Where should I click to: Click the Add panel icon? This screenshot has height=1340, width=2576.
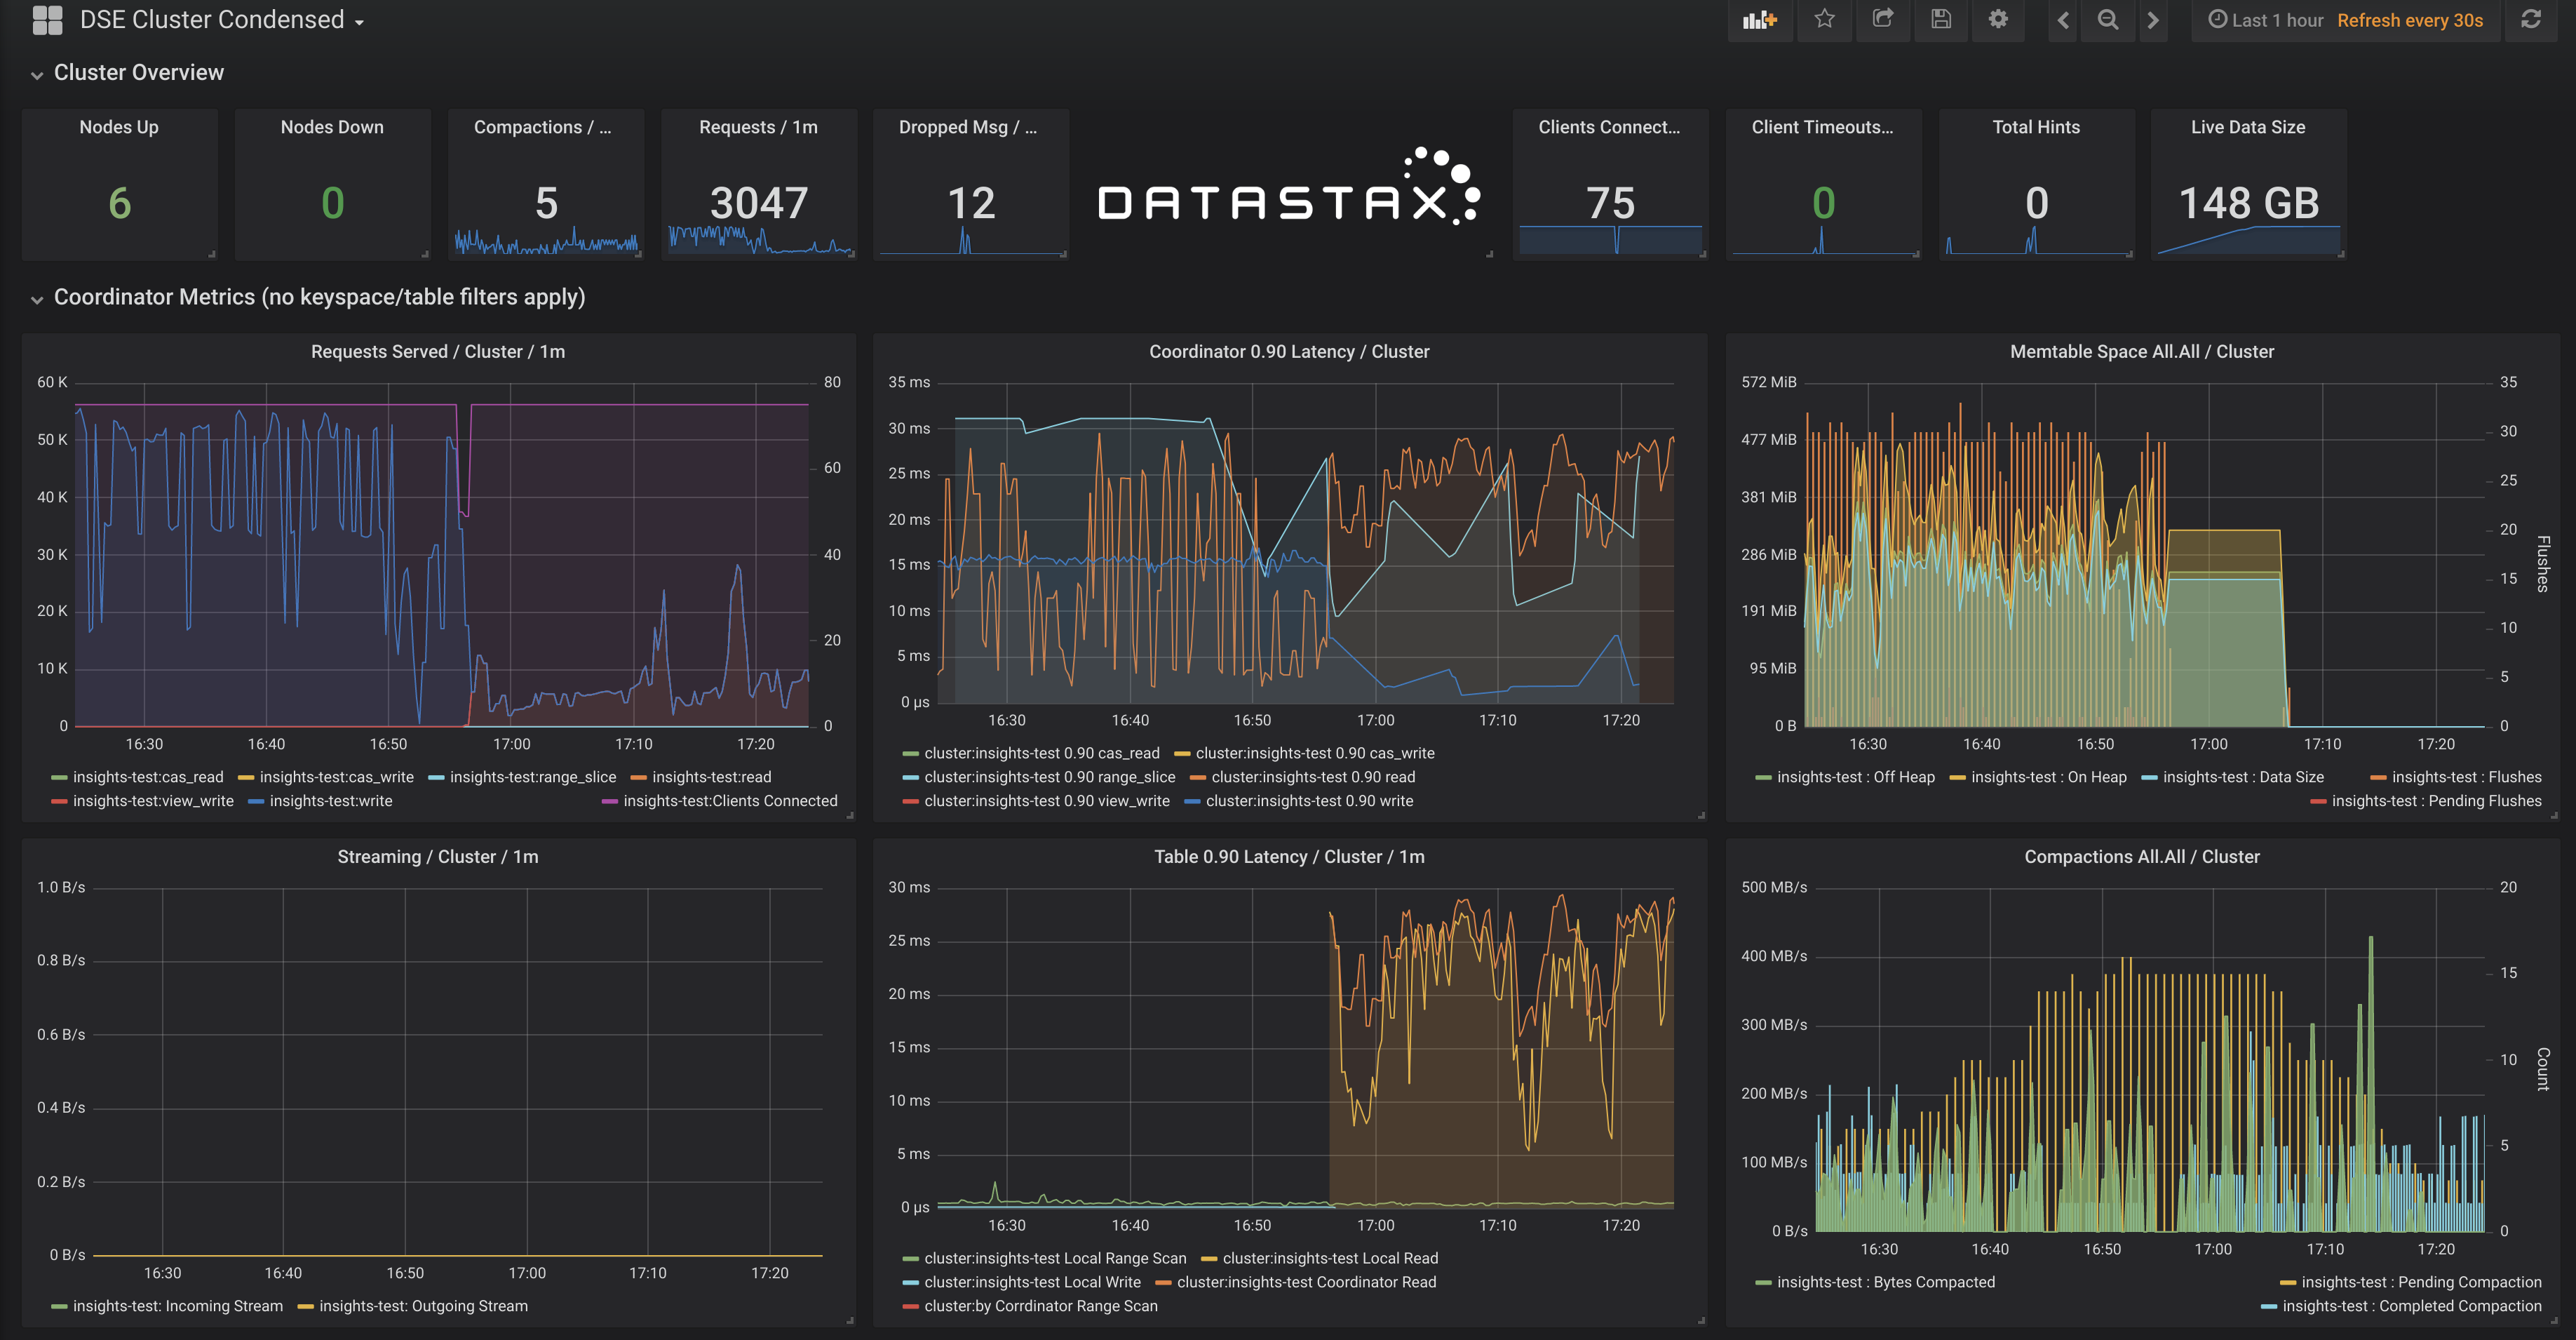coord(1759,20)
